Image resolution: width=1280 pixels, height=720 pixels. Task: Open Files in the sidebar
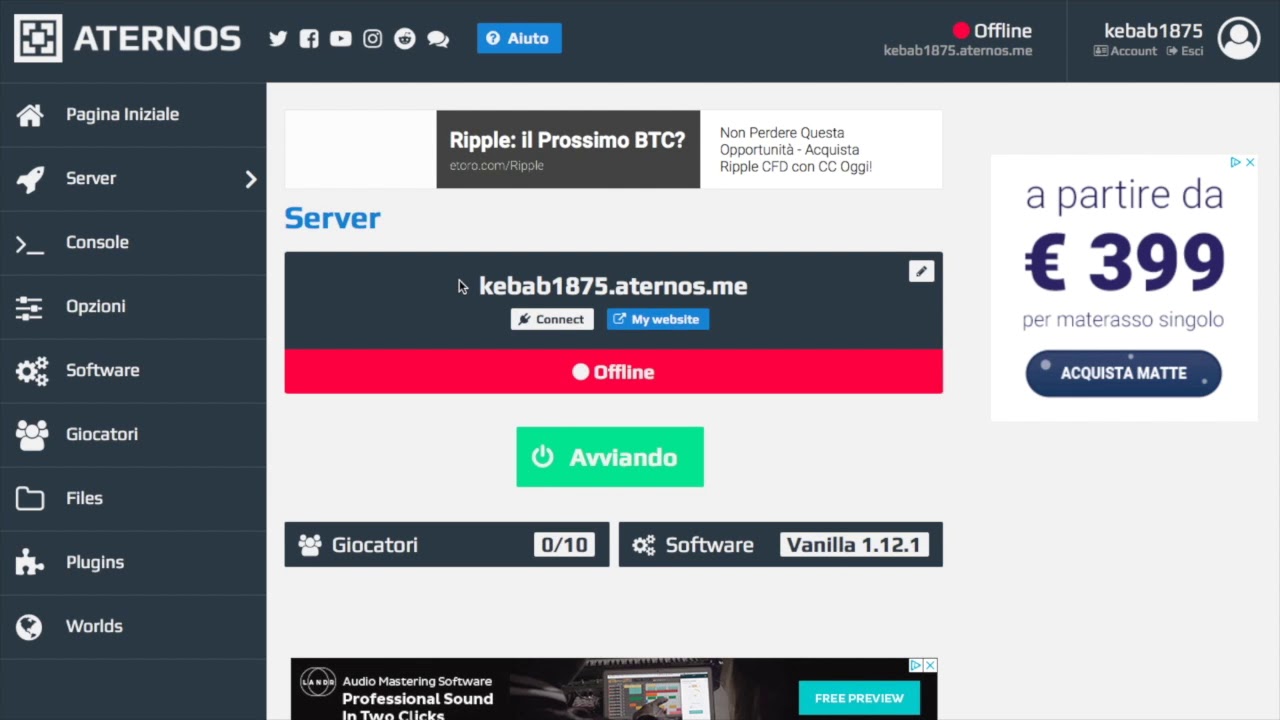(x=133, y=498)
